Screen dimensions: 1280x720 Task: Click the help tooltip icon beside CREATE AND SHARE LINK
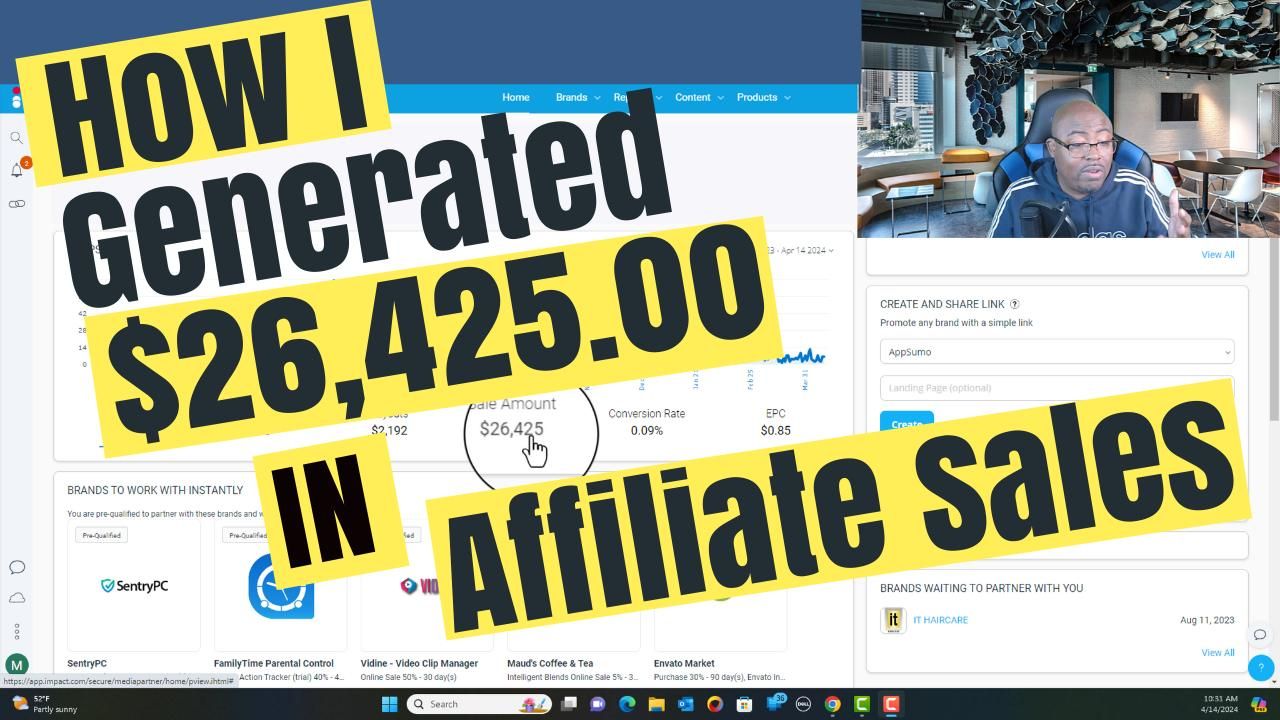[x=1014, y=304]
